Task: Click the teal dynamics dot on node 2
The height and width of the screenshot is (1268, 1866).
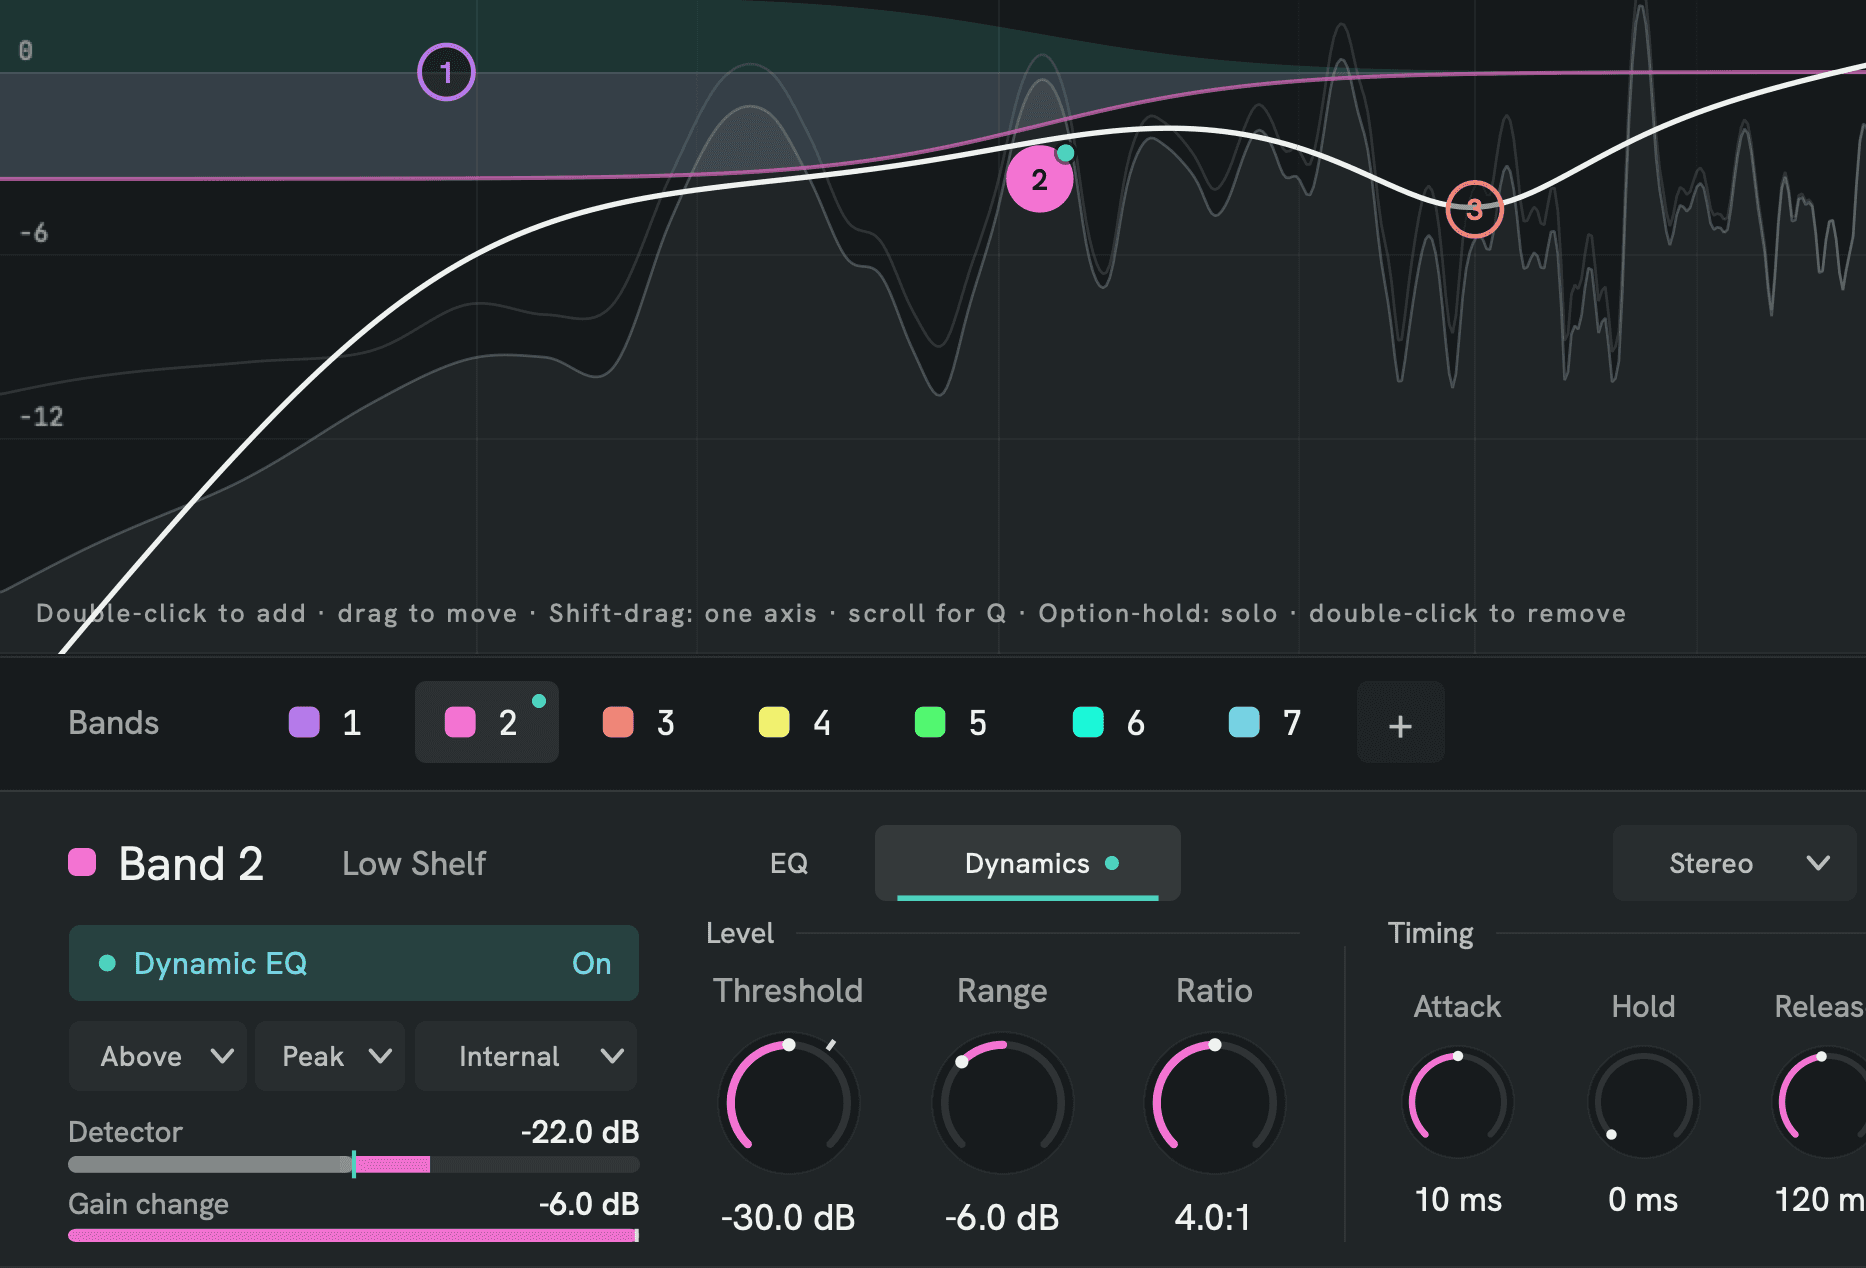Action: (1066, 153)
